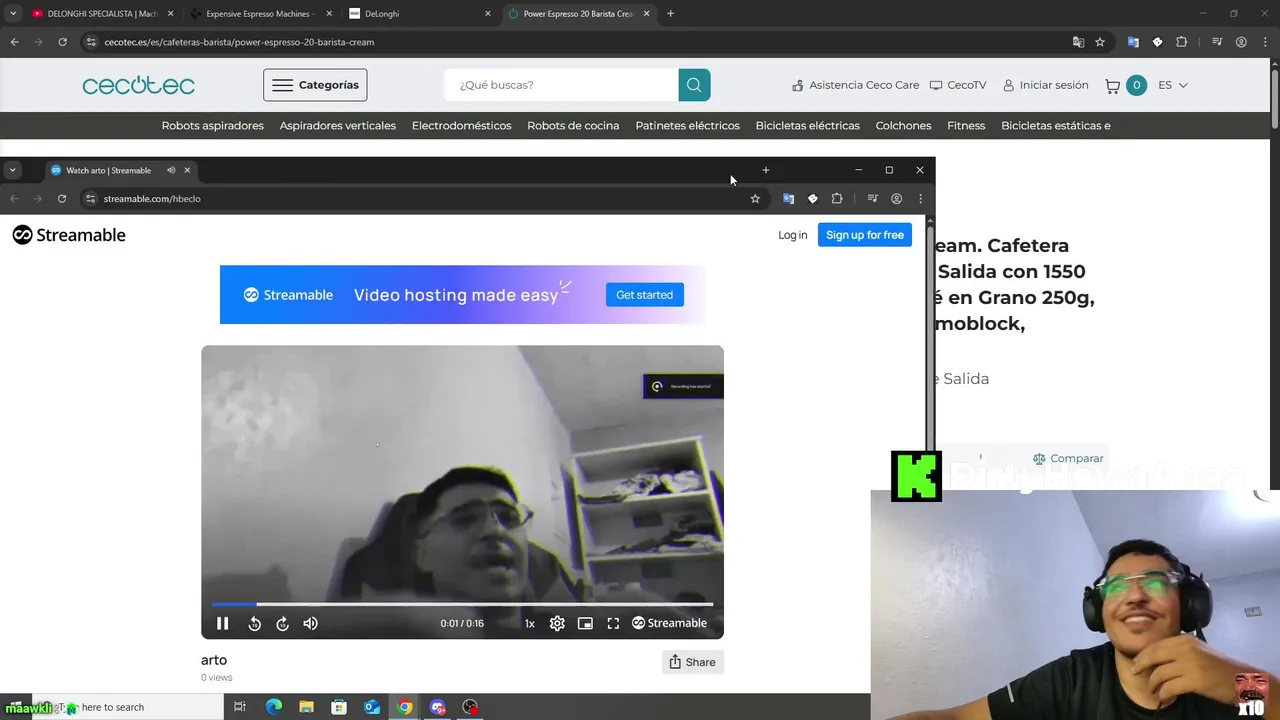Image resolution: width=1280 pixels, height=720 pixels.
Task: Click the Streamable logo in player controls
Action: pos(670,623)
